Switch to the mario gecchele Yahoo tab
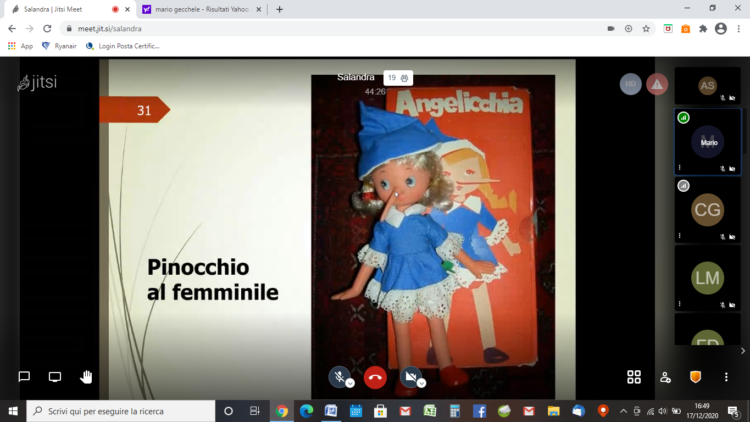The image size is (750, 422). click(x=201, y=9)
